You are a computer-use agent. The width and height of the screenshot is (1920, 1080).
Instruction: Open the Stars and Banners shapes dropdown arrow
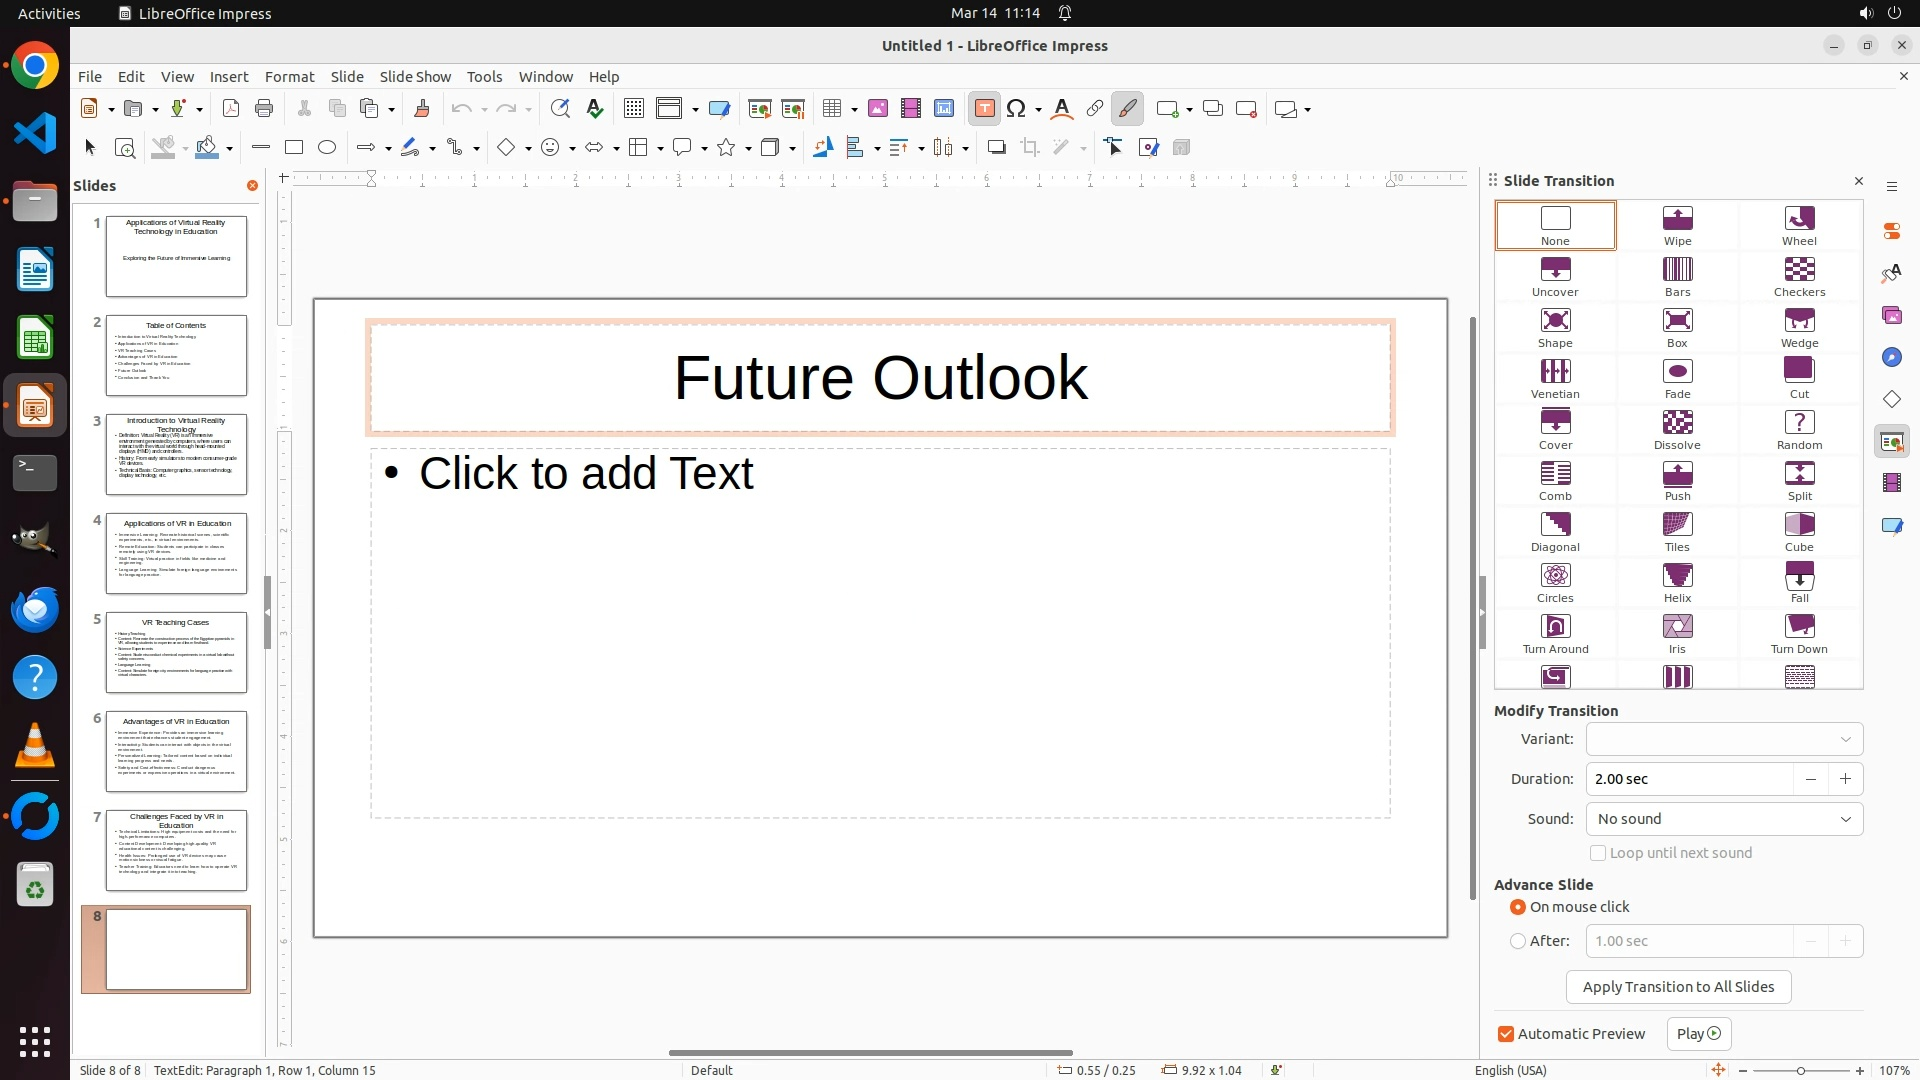(748, 149)
